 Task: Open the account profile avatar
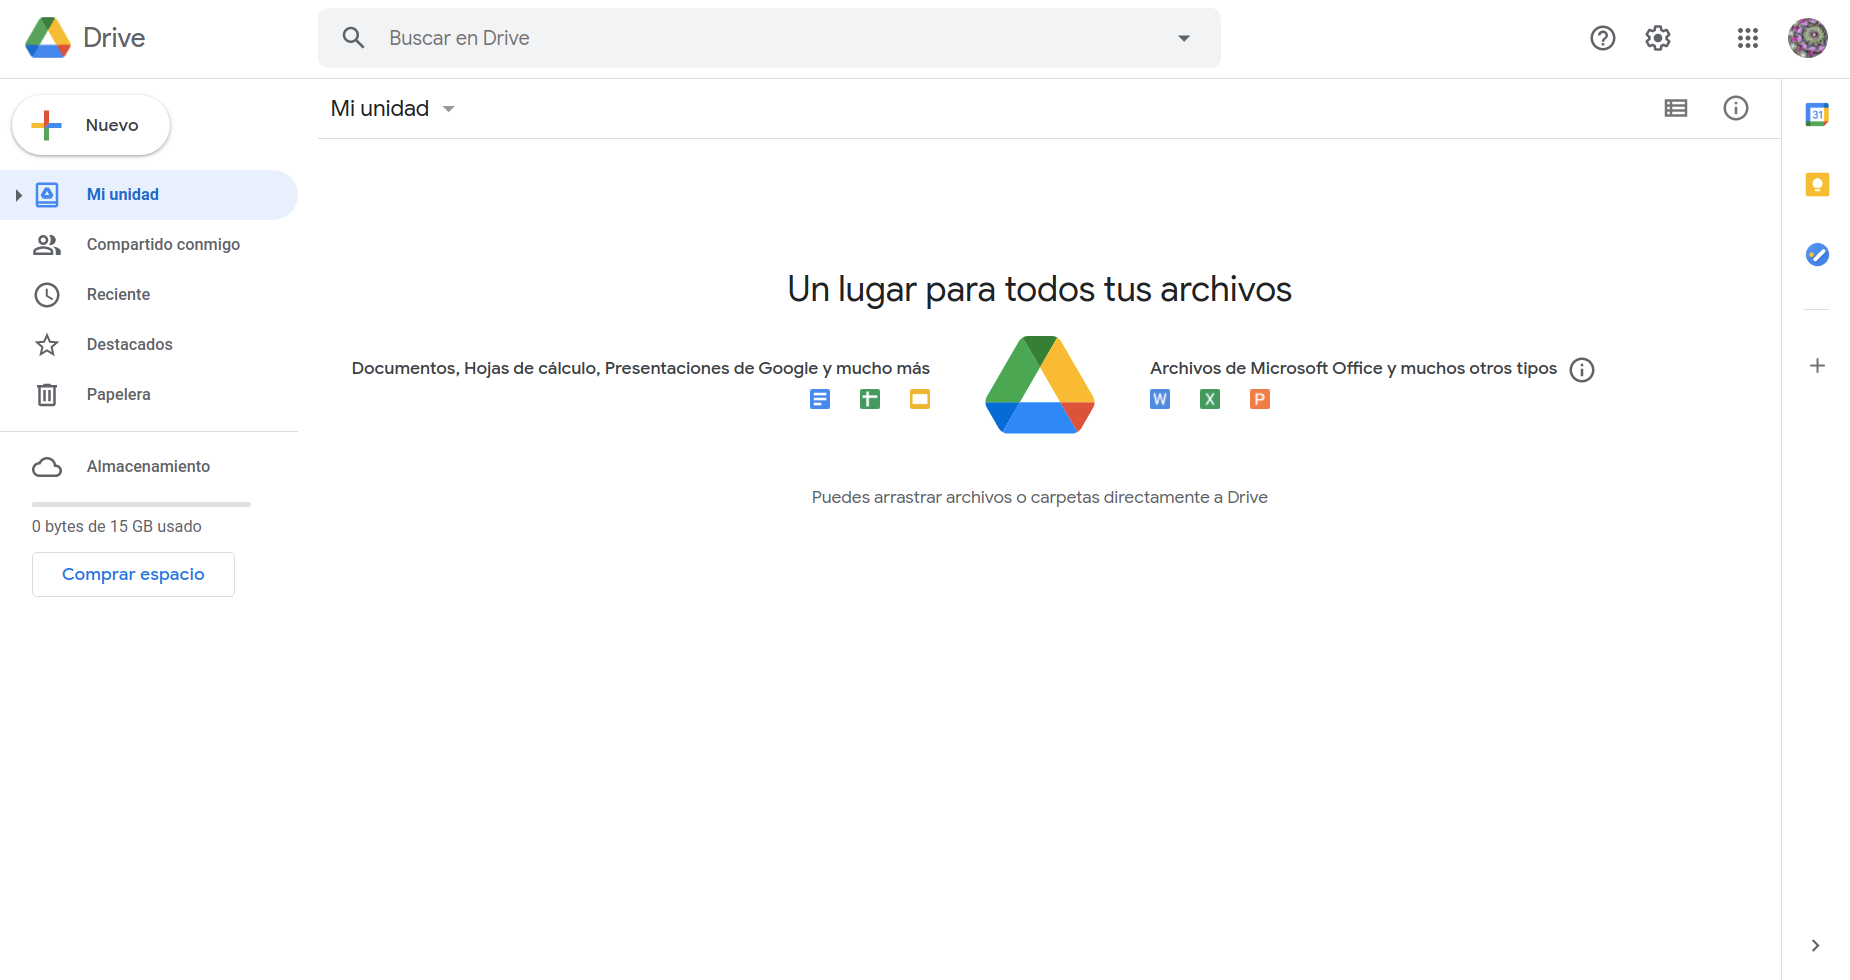coord(1808,38)
